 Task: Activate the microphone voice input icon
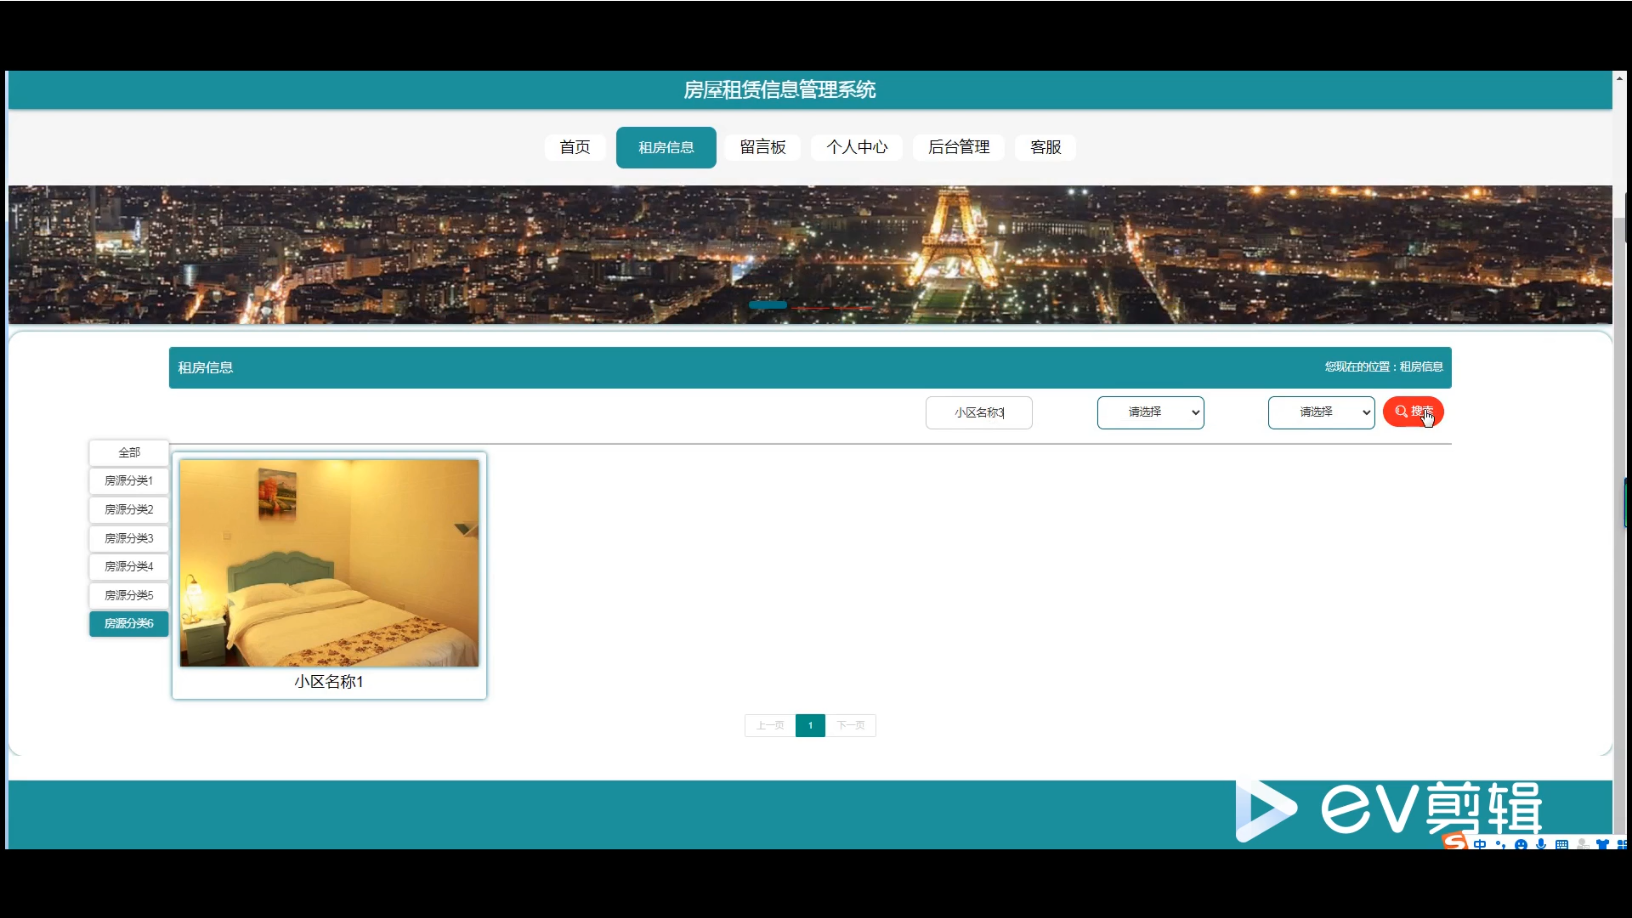tap(1541, 844)
